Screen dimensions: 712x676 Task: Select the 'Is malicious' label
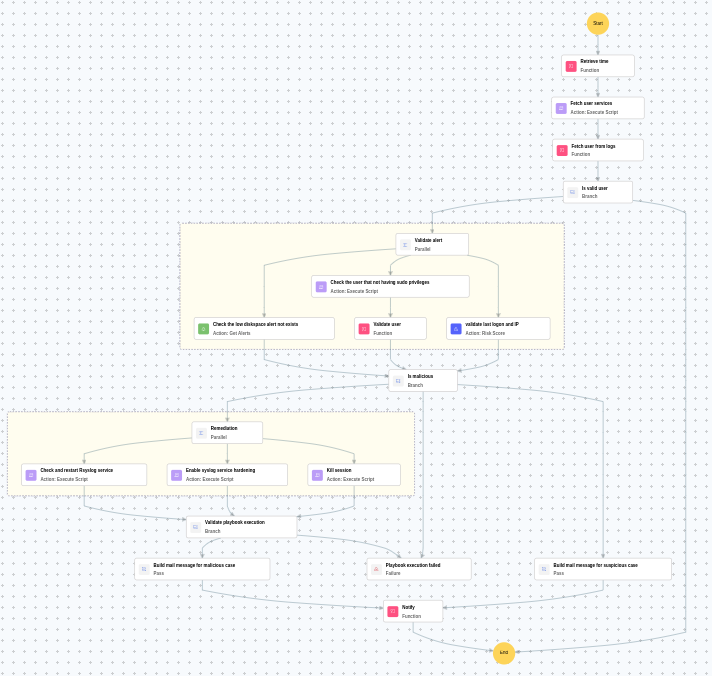420,376
